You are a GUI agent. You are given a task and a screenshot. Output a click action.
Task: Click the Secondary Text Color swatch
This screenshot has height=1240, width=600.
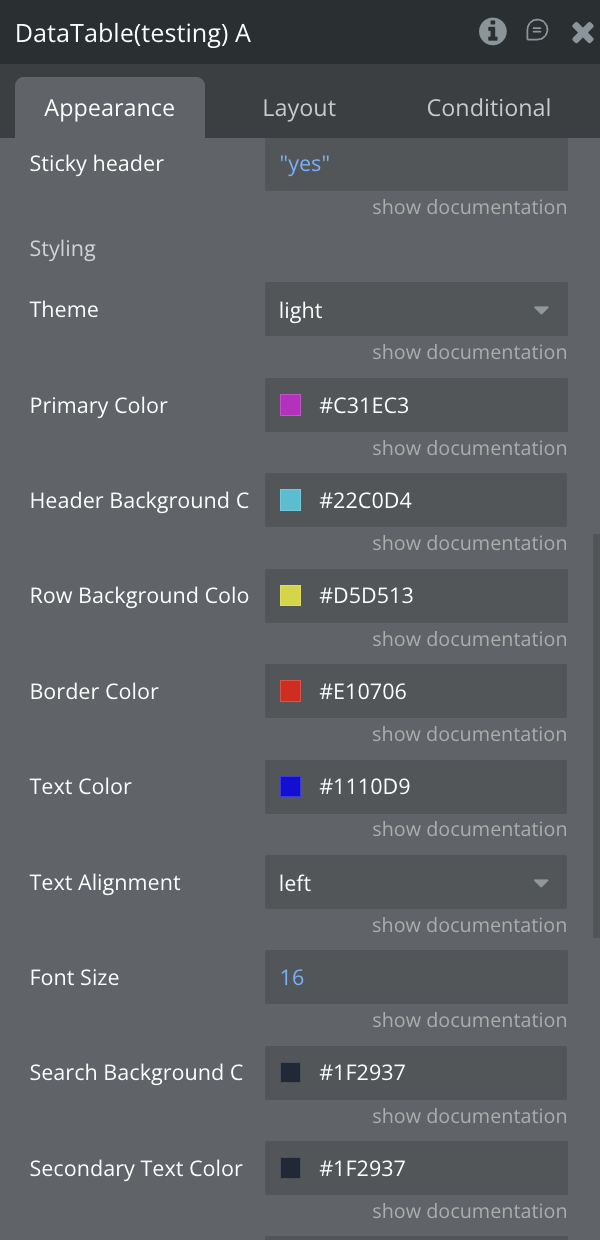point(290,1168)
